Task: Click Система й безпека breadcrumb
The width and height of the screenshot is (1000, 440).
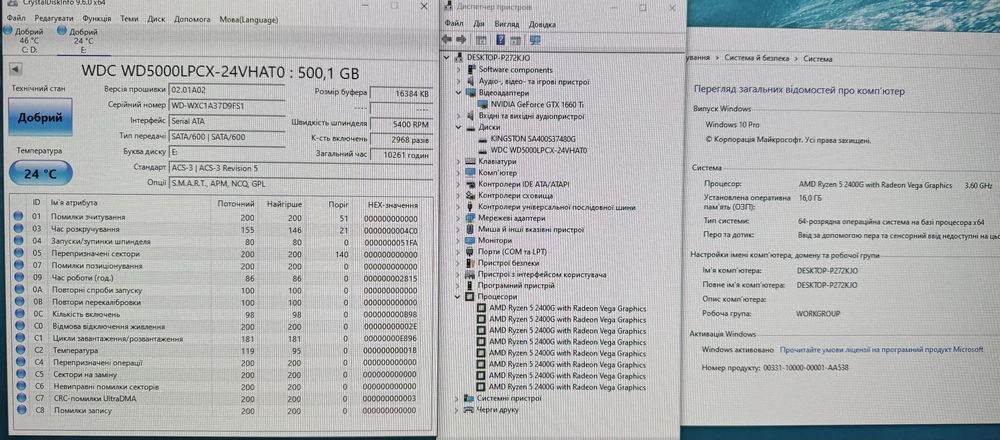Action: 758,58
